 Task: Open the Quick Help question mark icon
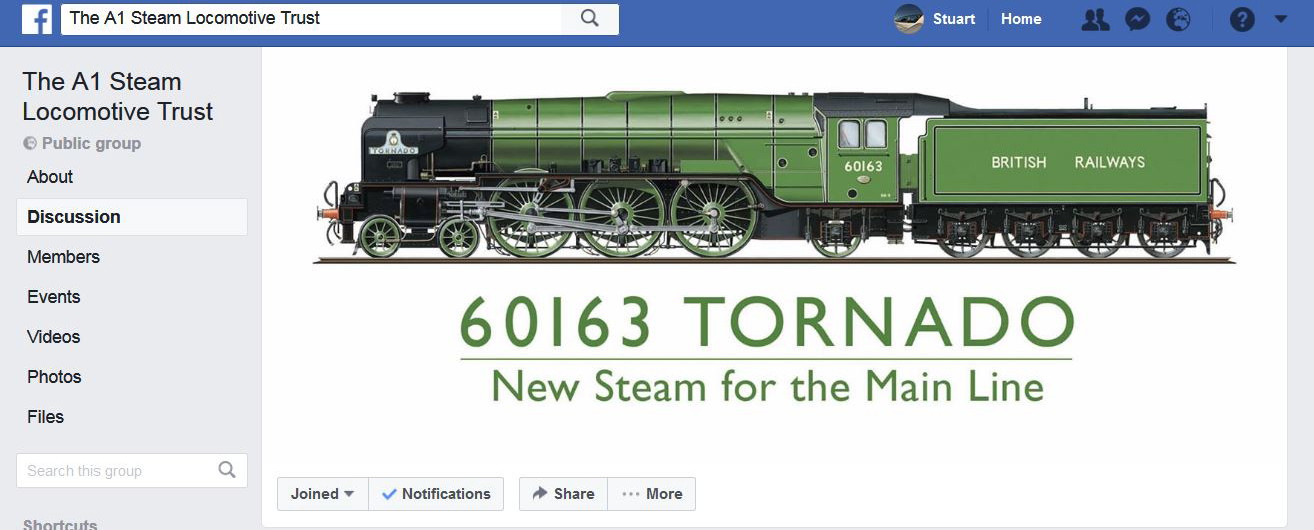pyautogui.click(x=1242, y=19)
